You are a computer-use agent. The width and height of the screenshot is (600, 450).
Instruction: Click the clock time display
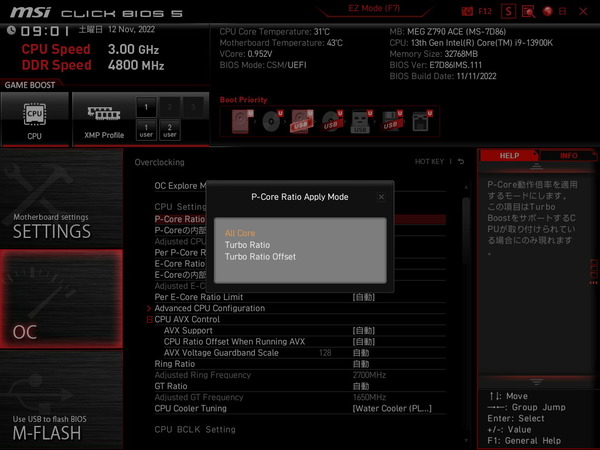pos(45,31)
